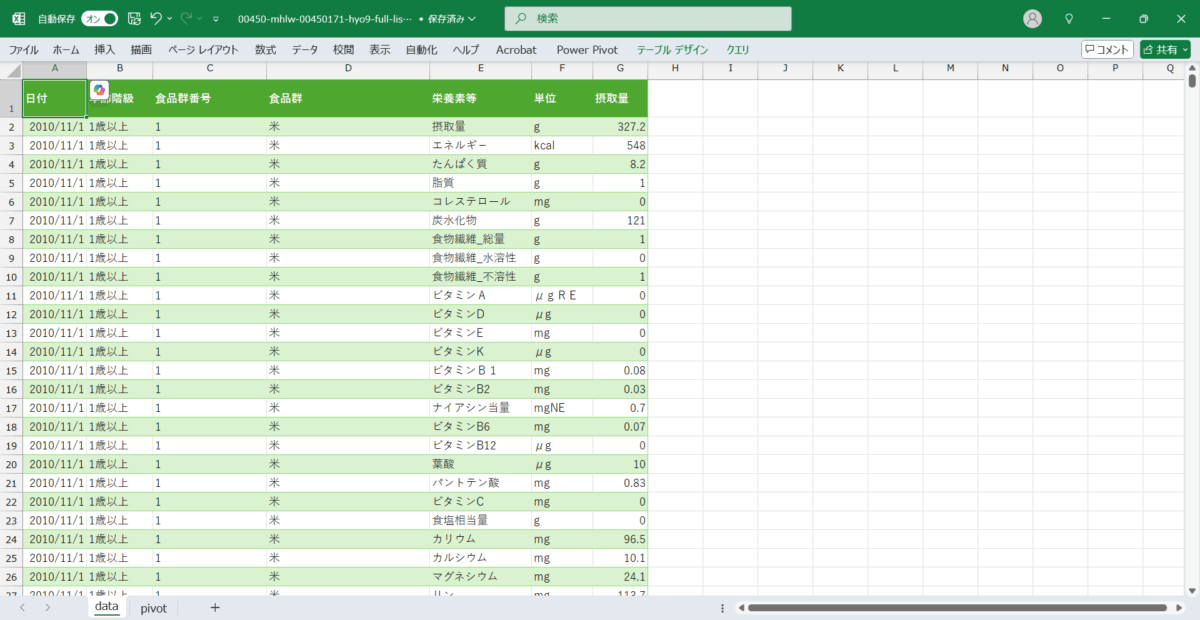Click the lightbulb ideas icon
Screen dimensions: 1200x620
(1069, 19)
